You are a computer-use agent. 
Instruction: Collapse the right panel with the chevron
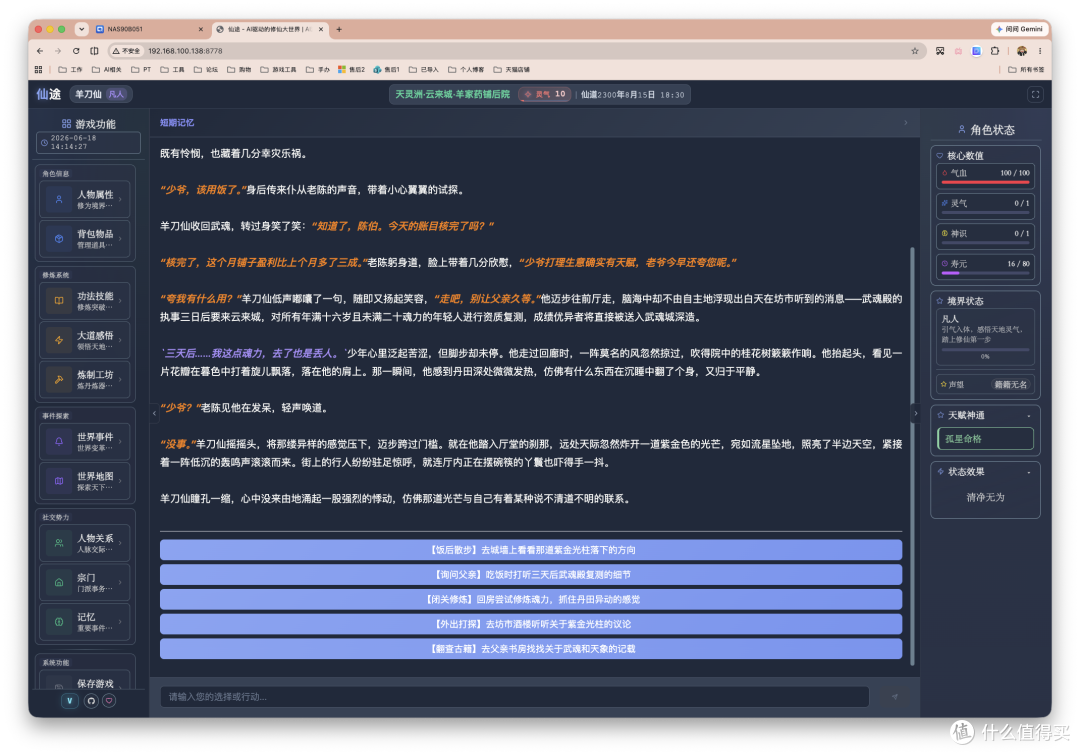(915, 413)
